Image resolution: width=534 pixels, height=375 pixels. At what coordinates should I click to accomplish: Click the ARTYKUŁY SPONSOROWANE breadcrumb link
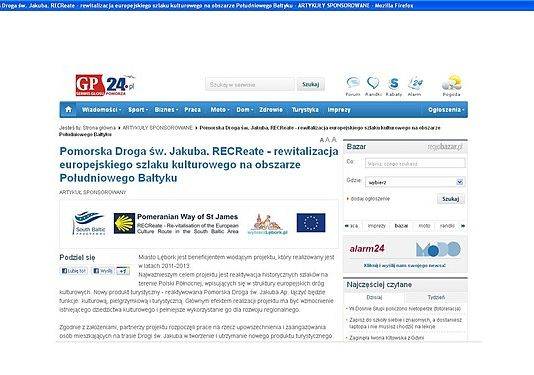[157, 128]
